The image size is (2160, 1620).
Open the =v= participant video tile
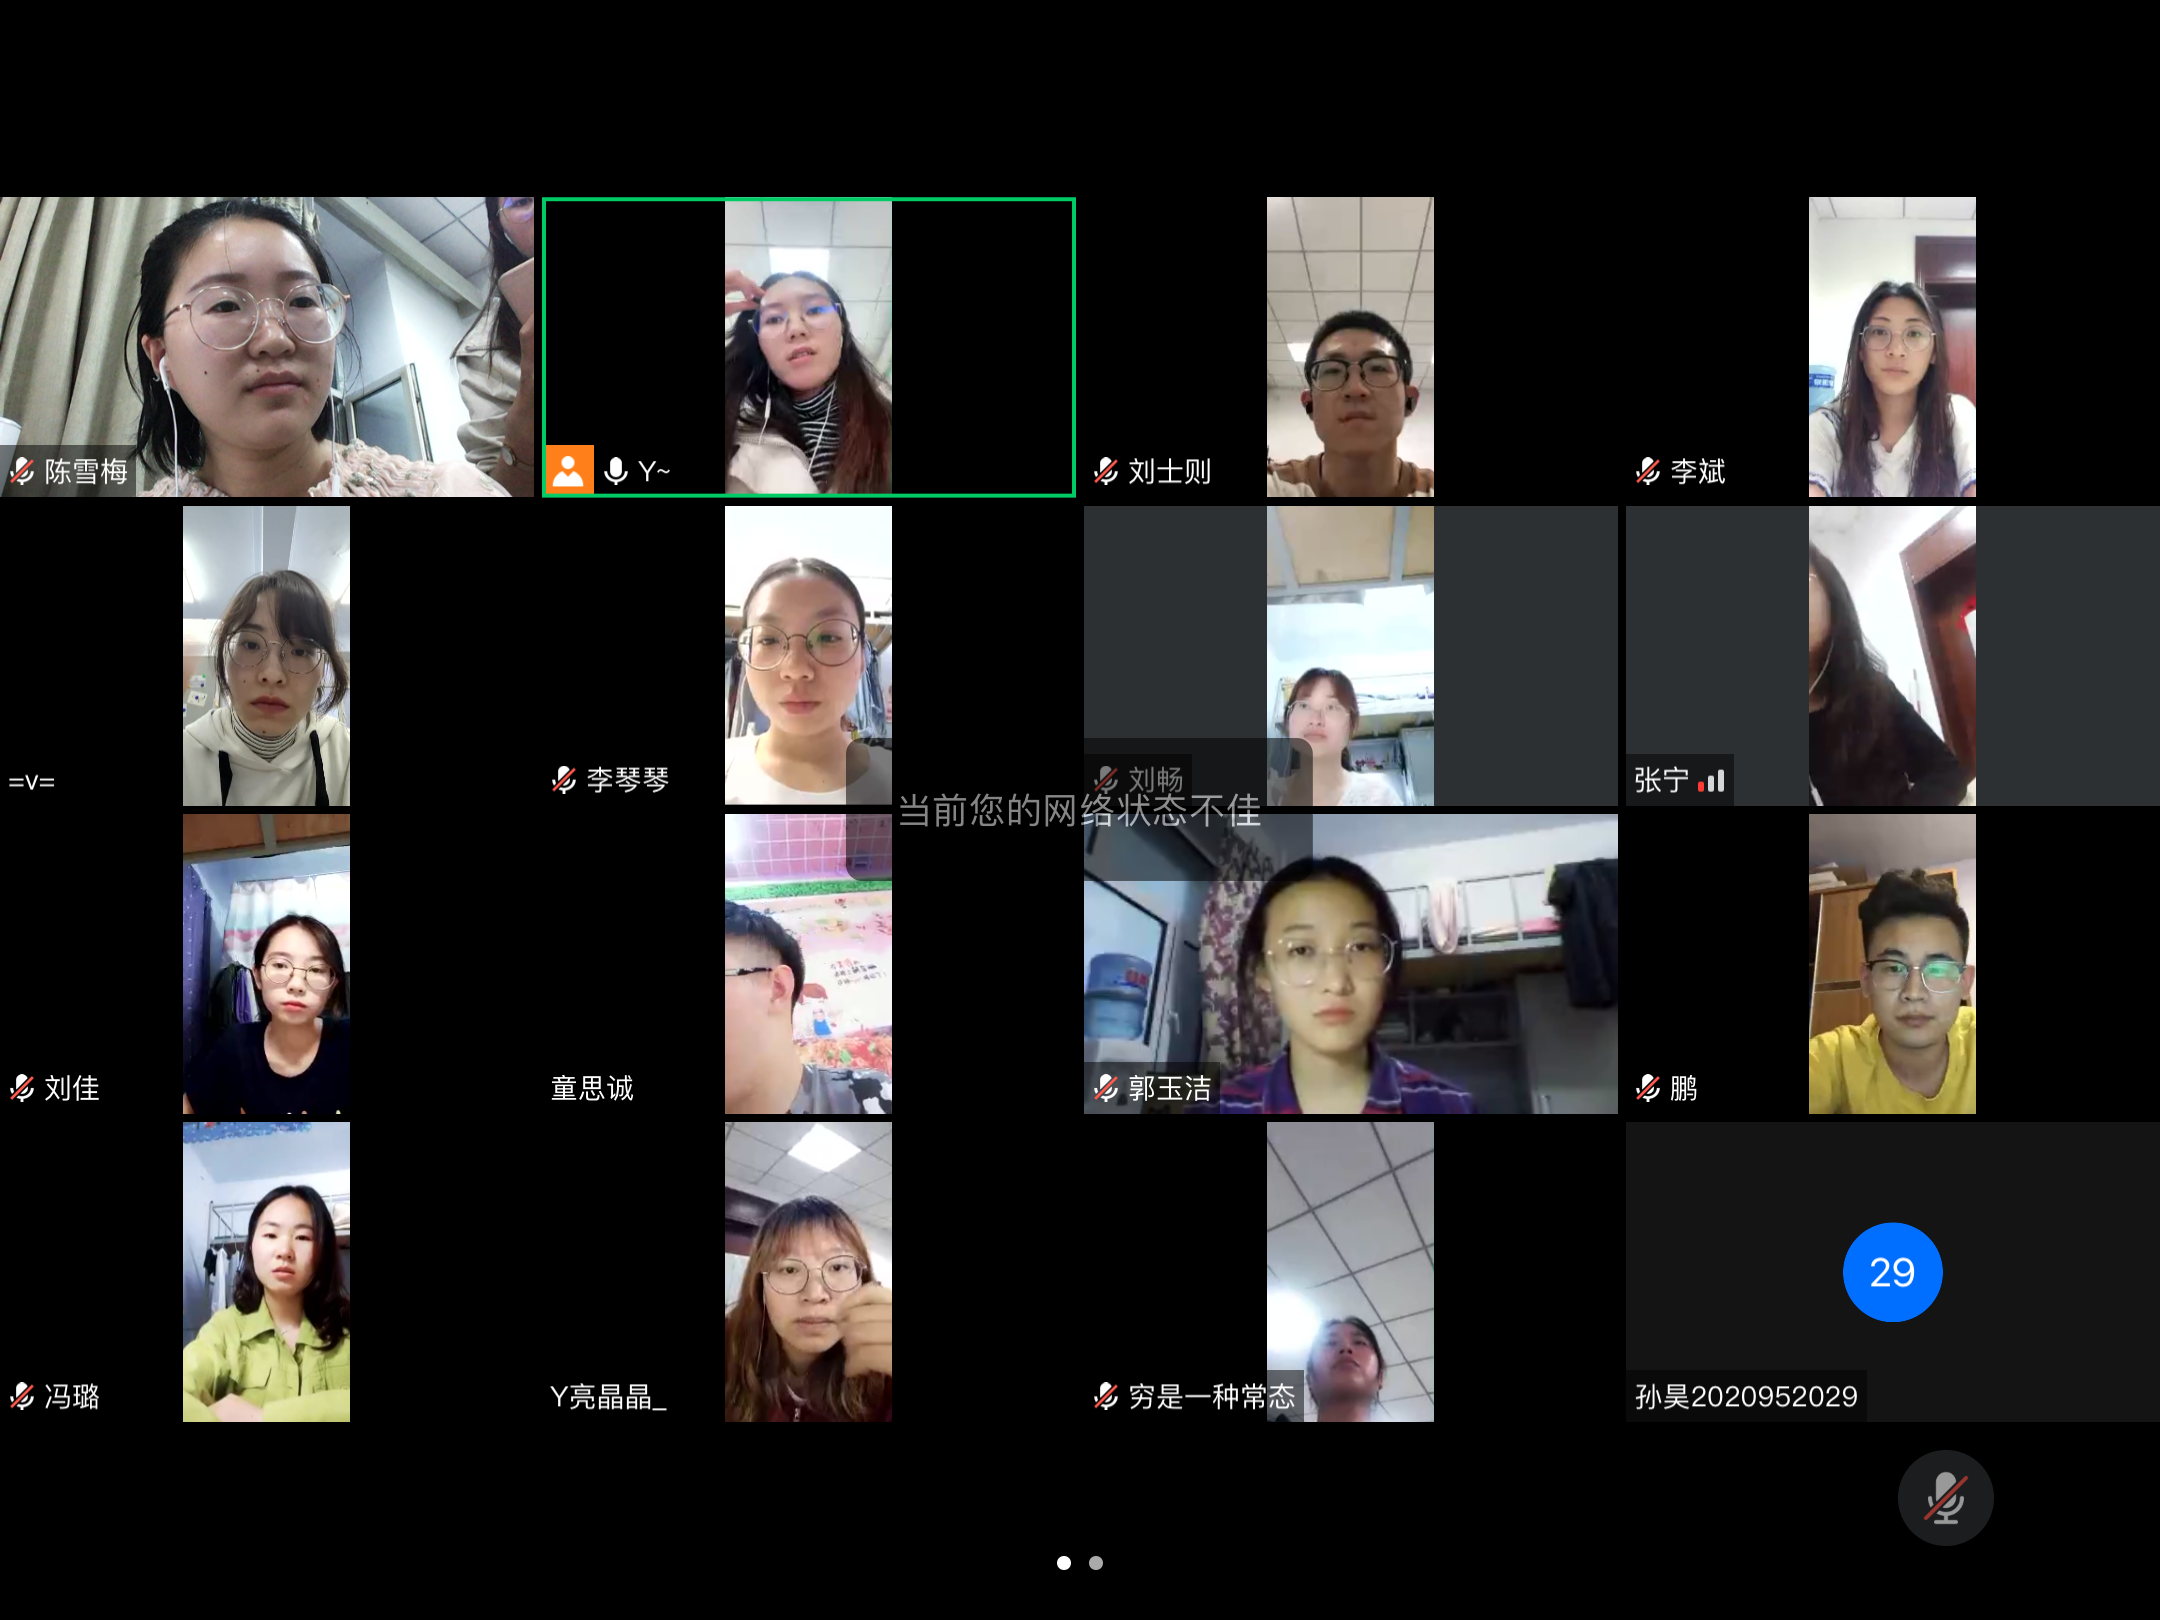(267, 656)
